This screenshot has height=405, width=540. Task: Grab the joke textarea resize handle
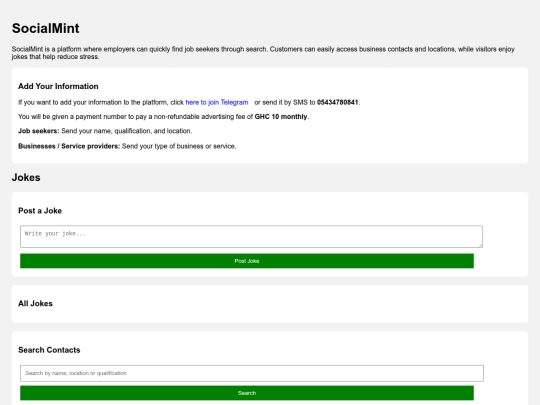[x=480, y=245]
